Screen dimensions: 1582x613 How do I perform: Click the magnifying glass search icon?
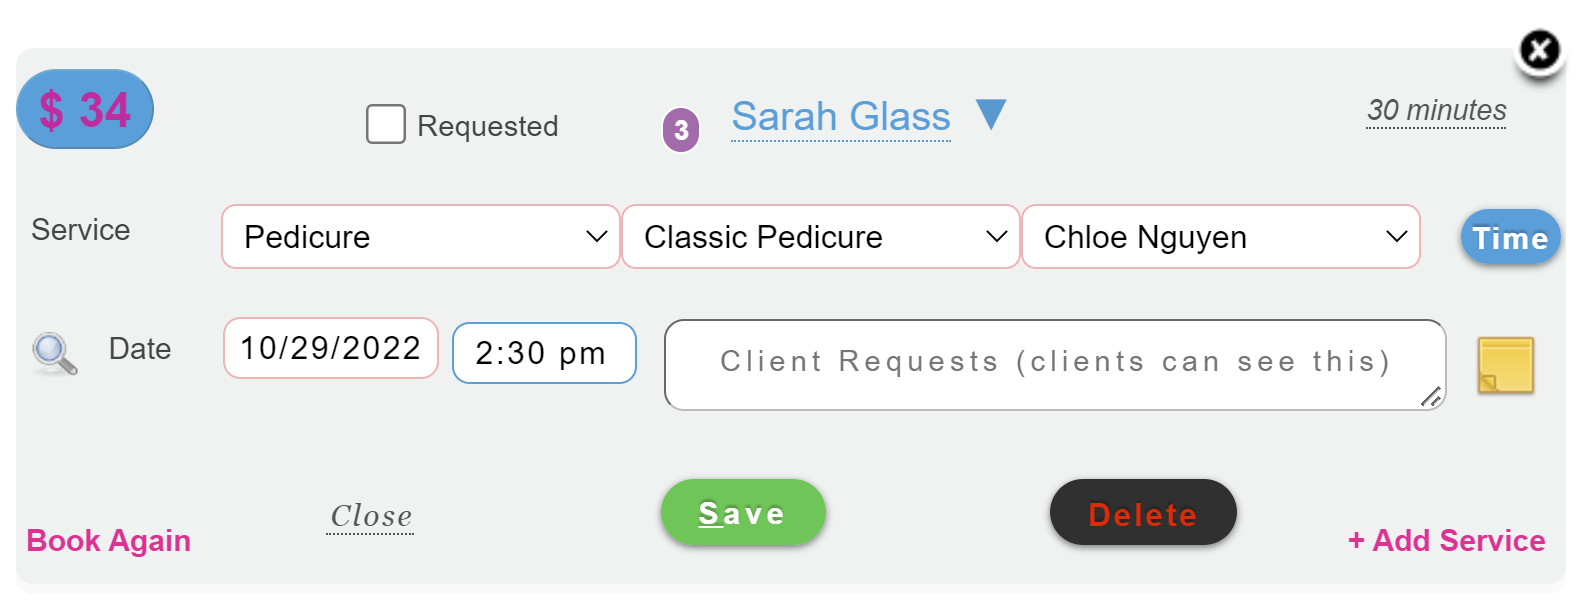pos(54,353)
